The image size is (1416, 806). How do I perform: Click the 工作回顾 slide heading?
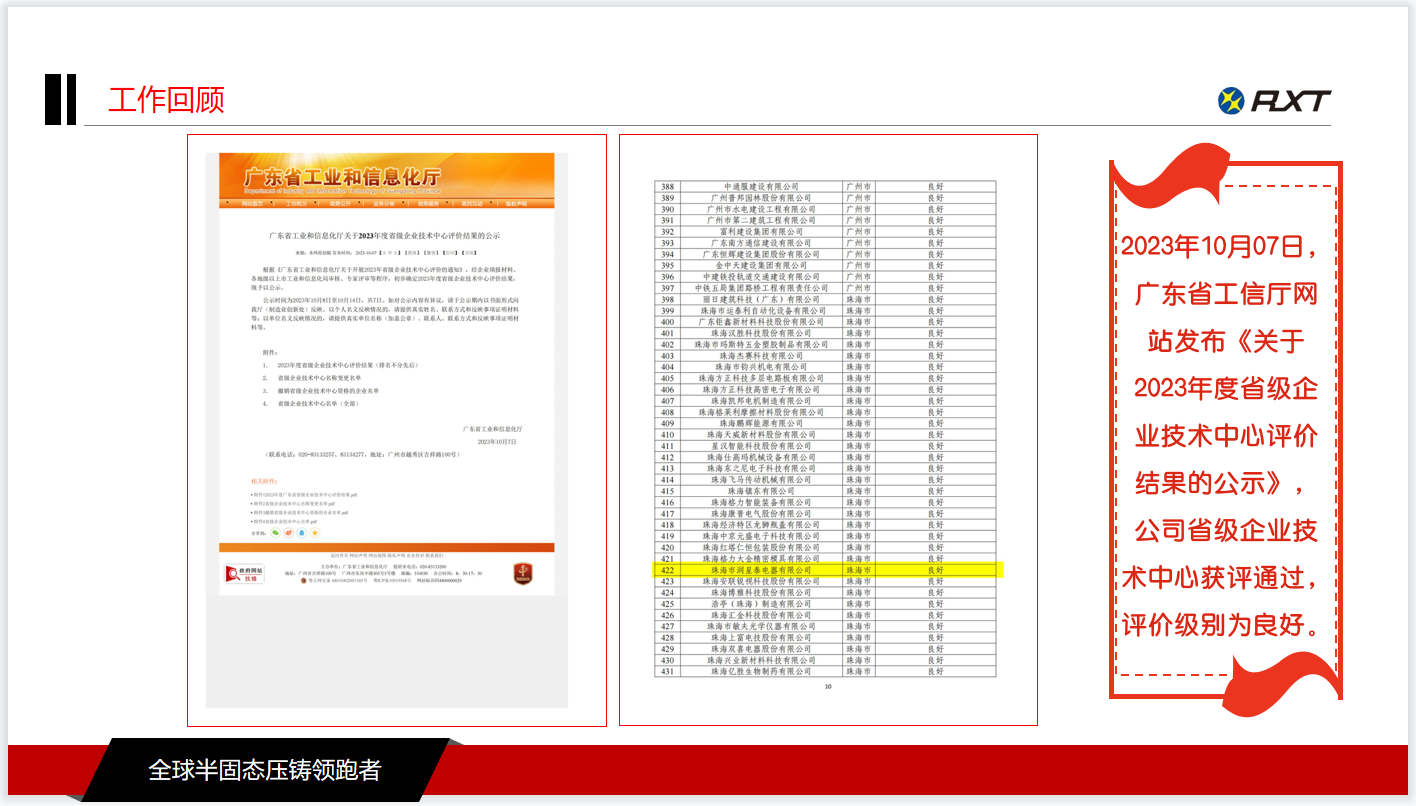[166, 100]
